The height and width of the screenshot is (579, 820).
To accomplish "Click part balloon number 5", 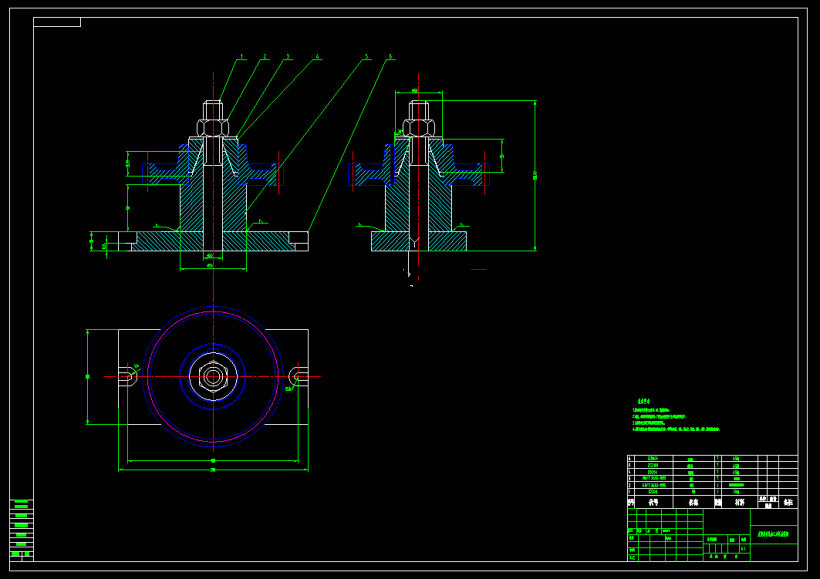I will (x=366, y=56).
